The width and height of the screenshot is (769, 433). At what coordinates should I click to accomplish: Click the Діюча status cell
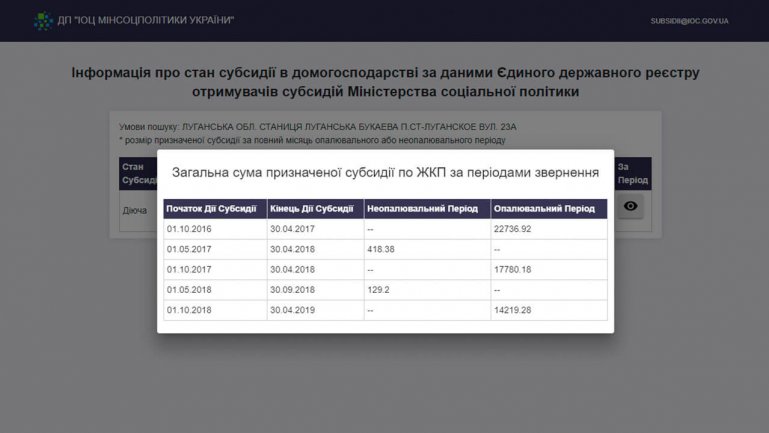(x=134, y=210)
